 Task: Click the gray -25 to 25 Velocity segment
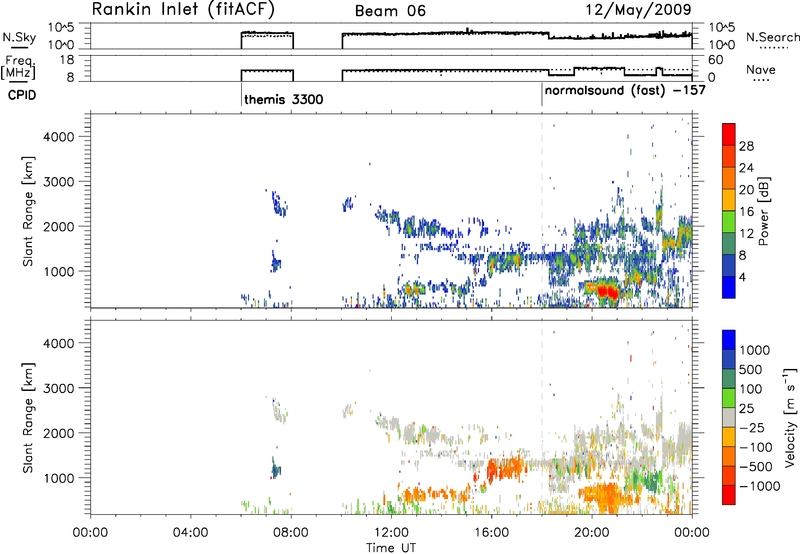(729, 418)
